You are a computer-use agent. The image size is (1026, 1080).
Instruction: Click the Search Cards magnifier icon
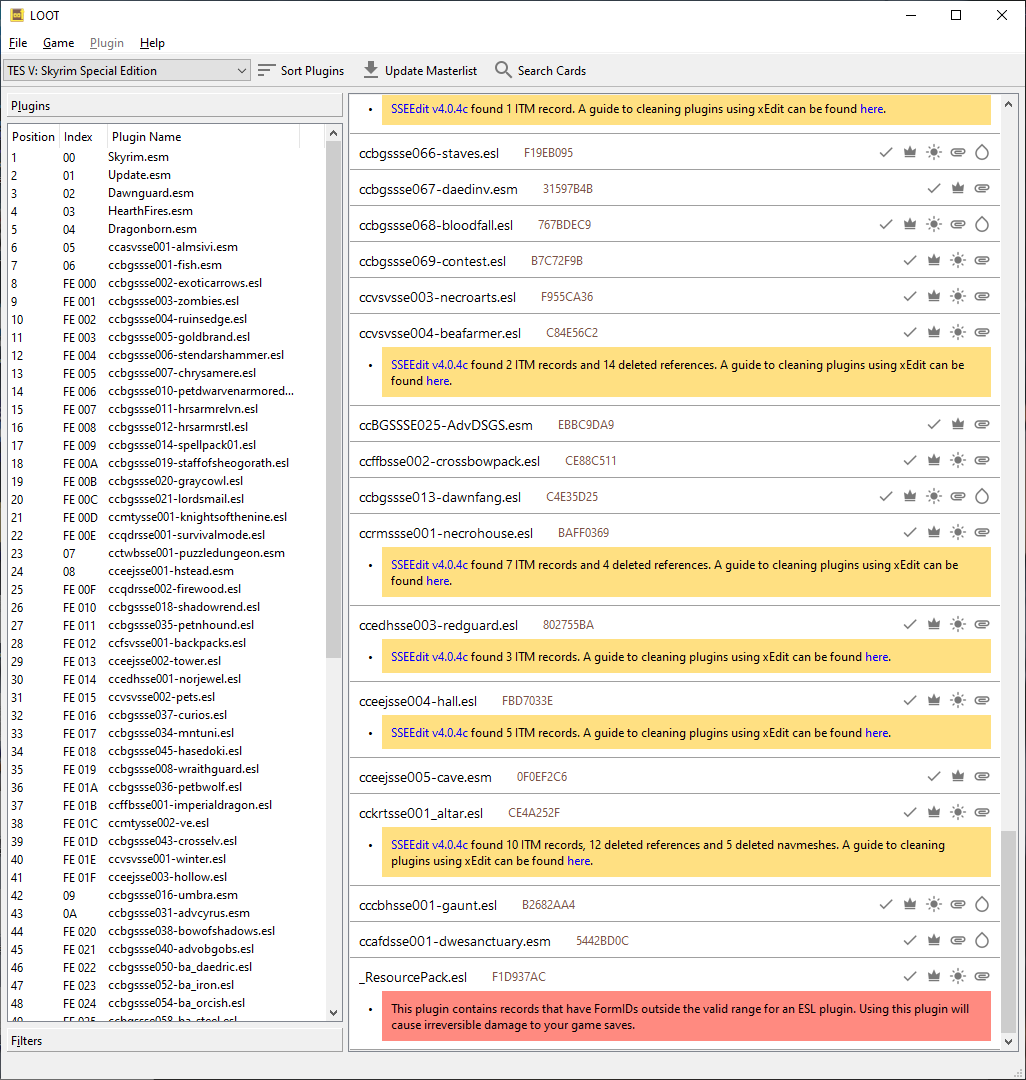[x=503, y=71]
